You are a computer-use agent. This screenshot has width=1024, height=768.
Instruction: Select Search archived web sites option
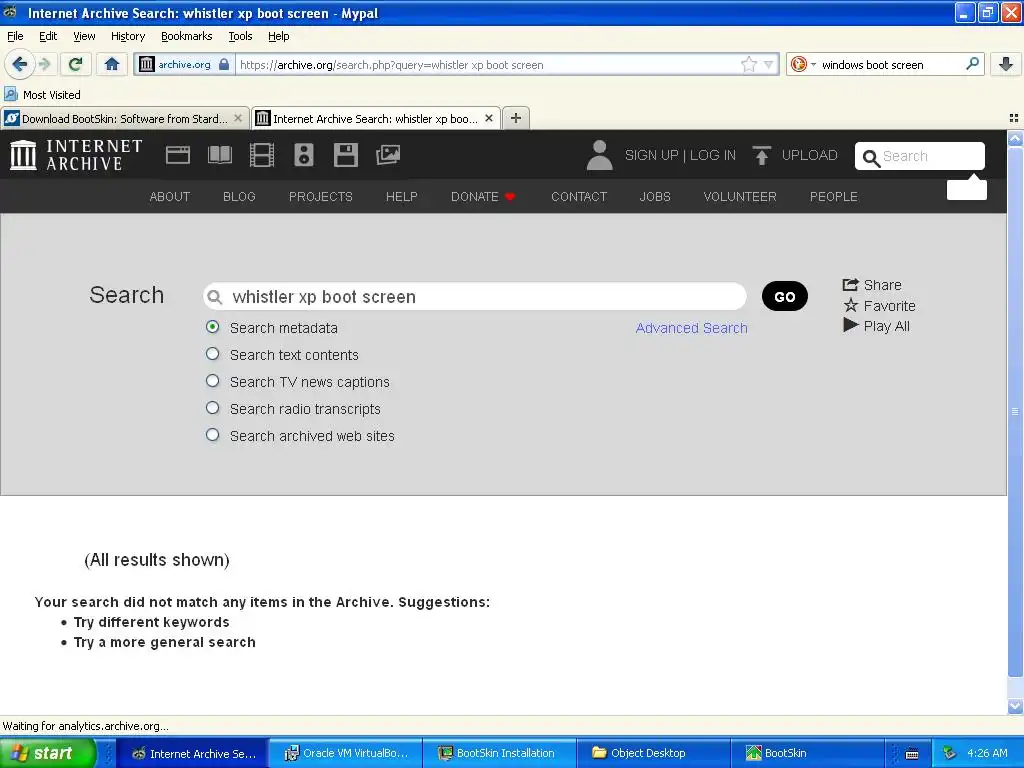(212, 434)
